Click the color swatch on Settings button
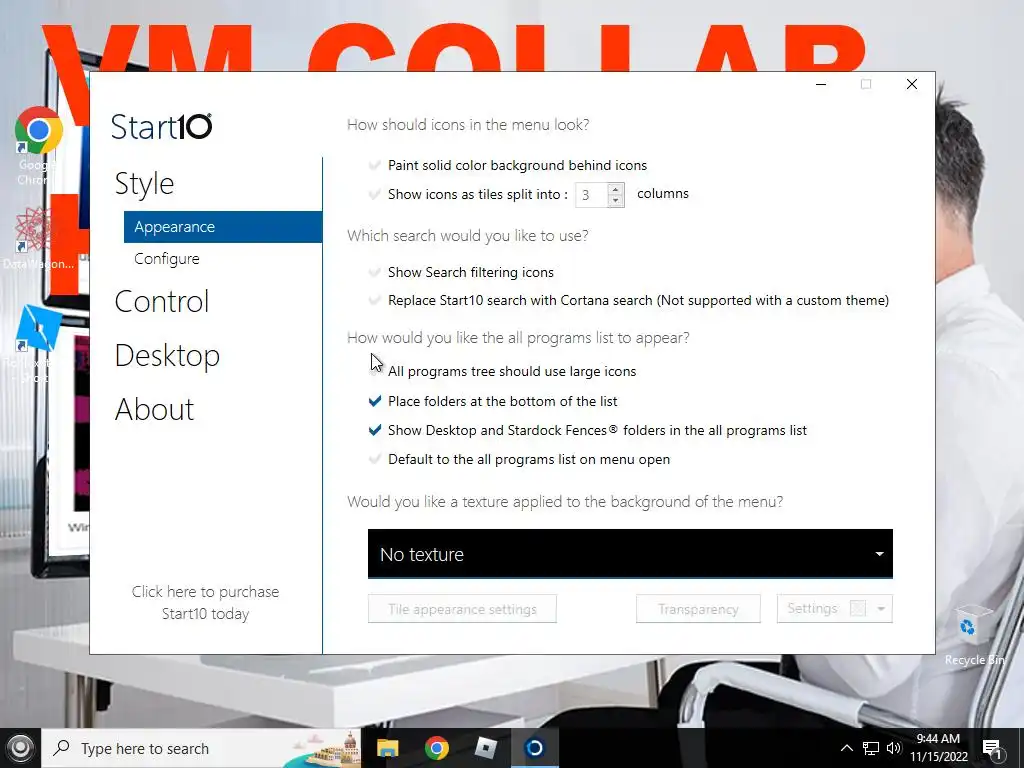 click(x=858, y=609)
